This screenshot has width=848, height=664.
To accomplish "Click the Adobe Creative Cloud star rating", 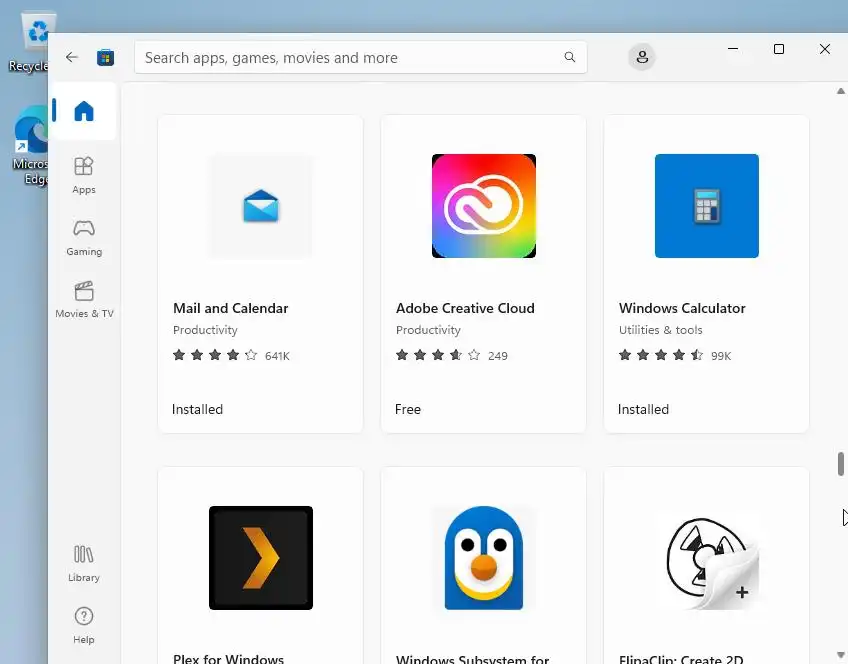I will click(438, 355).
